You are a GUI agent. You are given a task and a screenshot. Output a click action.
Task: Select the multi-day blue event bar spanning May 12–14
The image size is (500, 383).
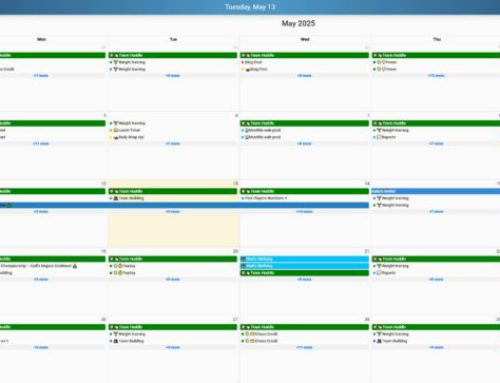click(x=184, y=205)
